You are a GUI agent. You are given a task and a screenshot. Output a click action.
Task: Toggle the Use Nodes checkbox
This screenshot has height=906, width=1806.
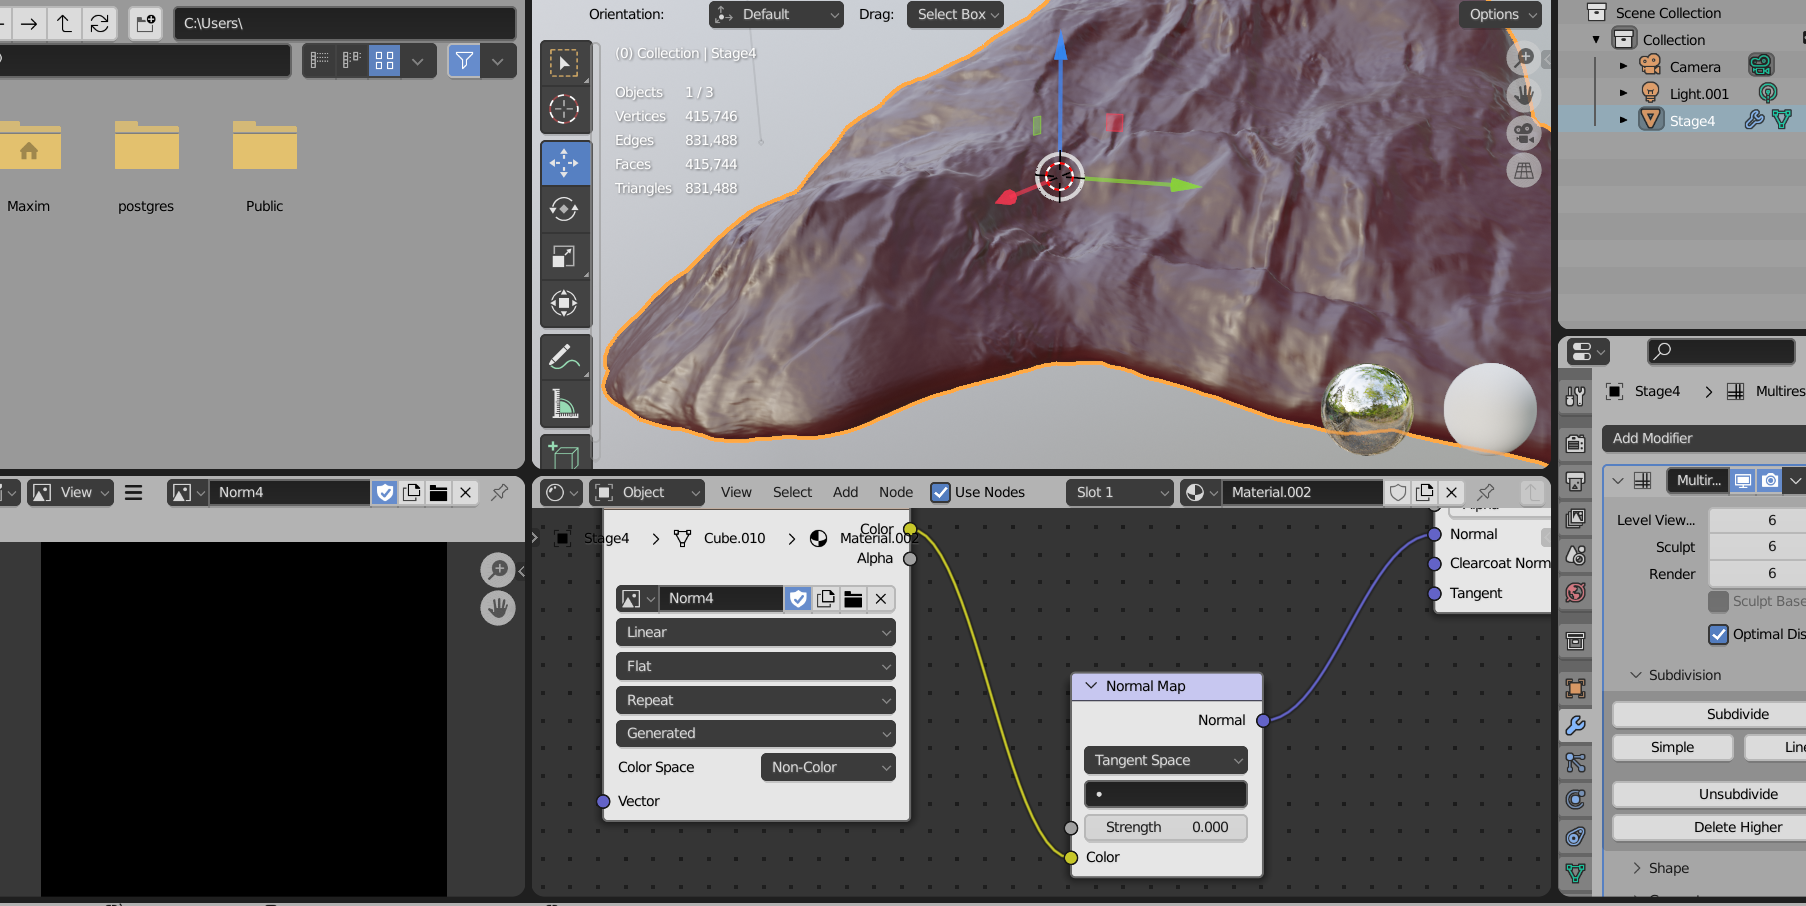click(941, 492)
